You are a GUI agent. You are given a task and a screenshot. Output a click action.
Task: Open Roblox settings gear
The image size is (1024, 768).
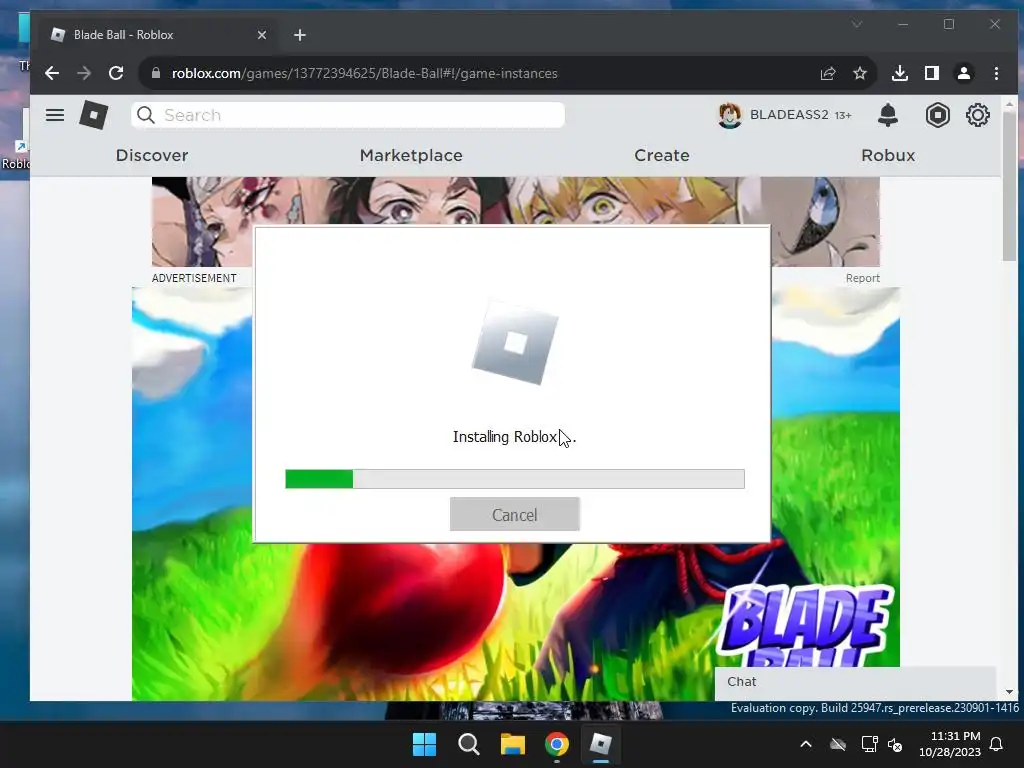[x=978, y=116]
